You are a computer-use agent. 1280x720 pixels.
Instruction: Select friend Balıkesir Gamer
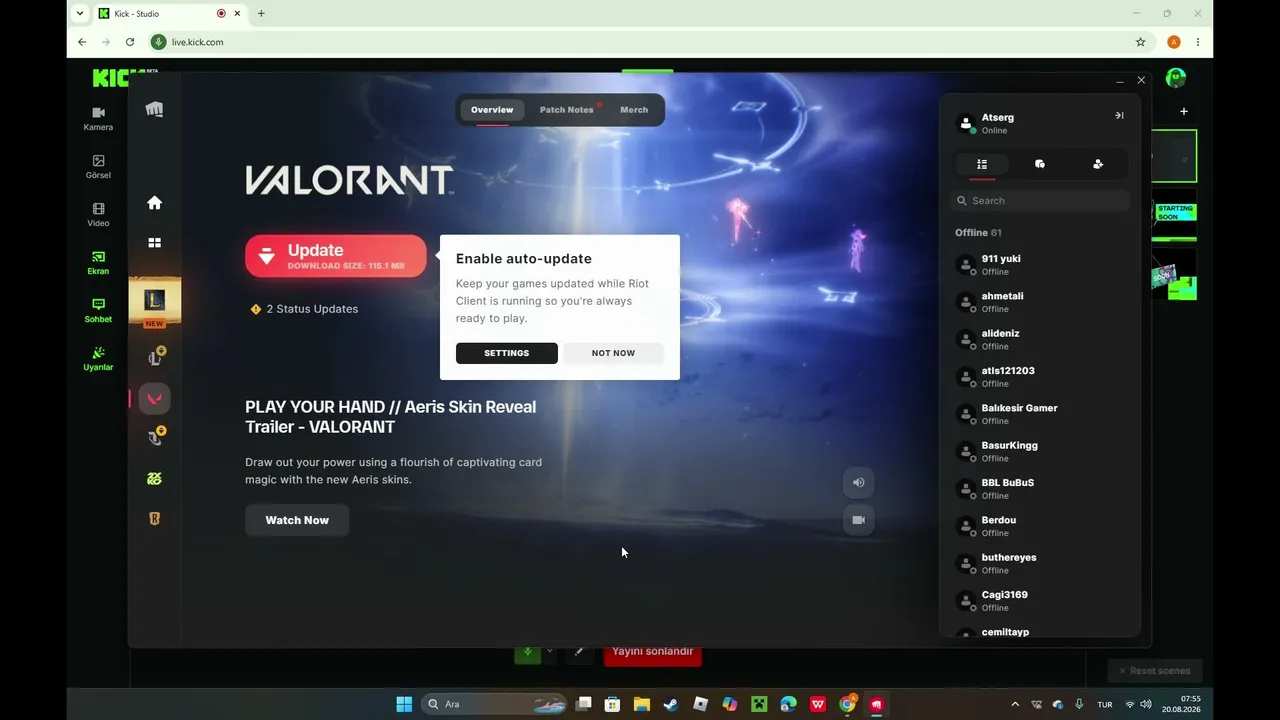tap(1040, 414)
